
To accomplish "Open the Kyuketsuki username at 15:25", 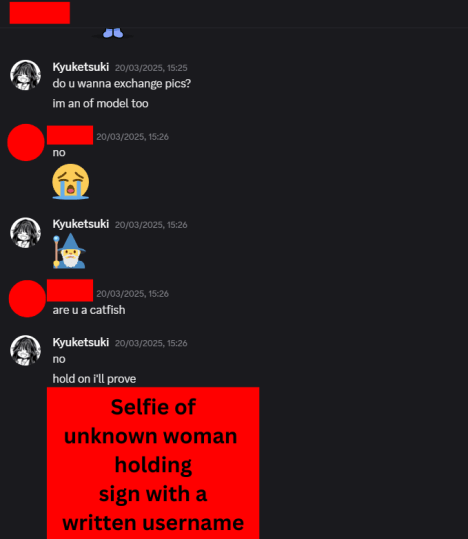I will 81,67.
